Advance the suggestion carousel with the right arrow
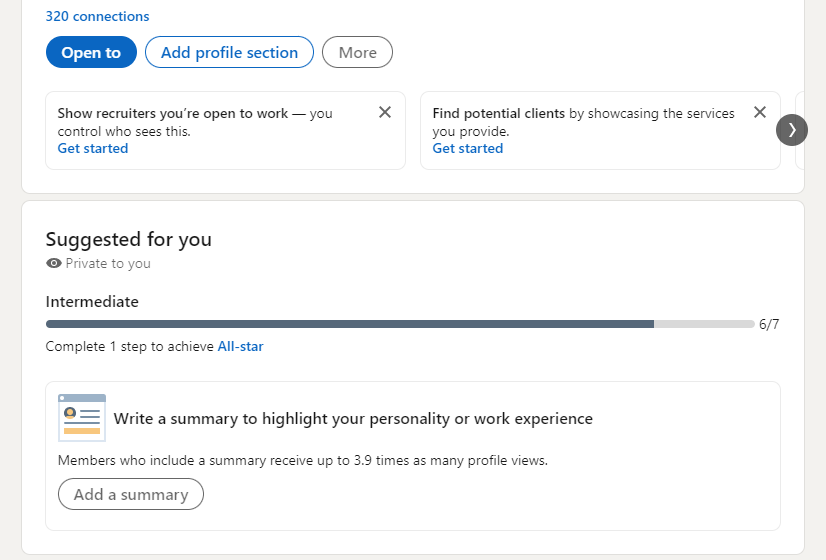 (792, 130)
